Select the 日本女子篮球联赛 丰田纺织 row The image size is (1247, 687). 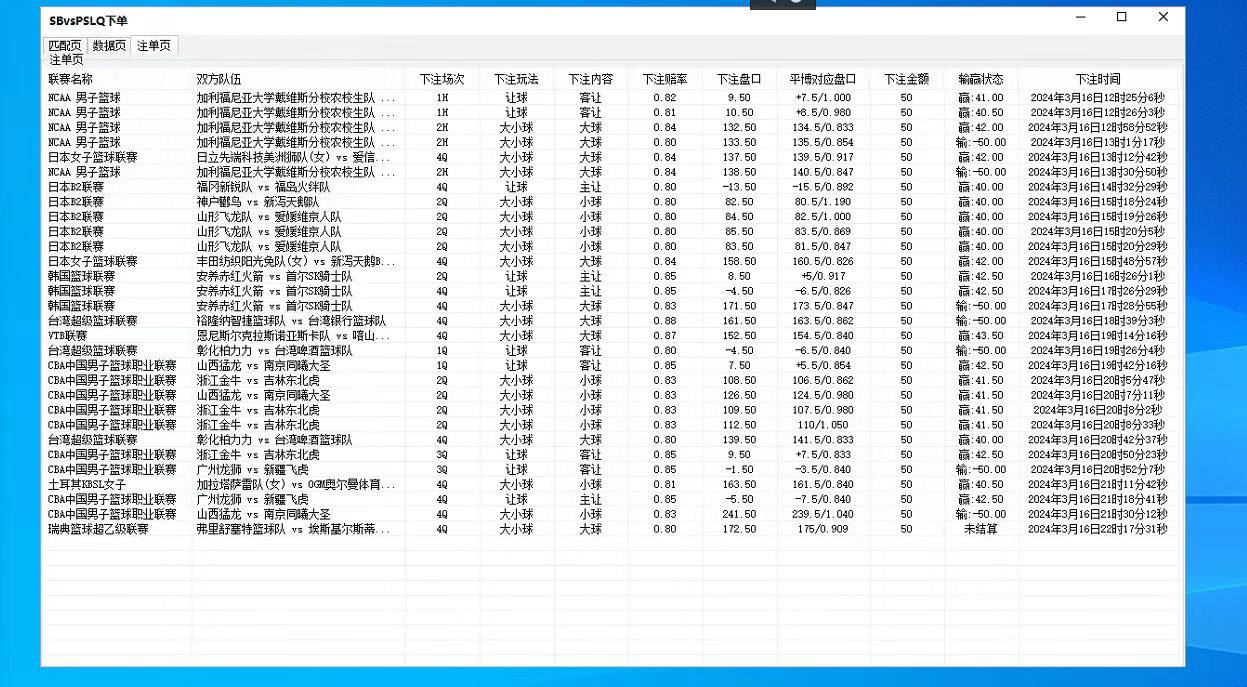pyautogui.click(x=300, y=261)
